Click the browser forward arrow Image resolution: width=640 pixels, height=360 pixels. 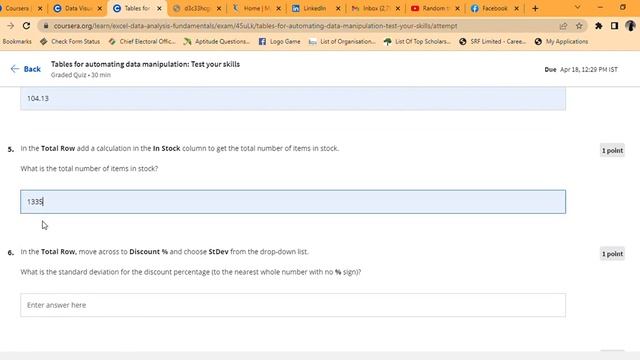pyautogui.click(x=11, y=26)
